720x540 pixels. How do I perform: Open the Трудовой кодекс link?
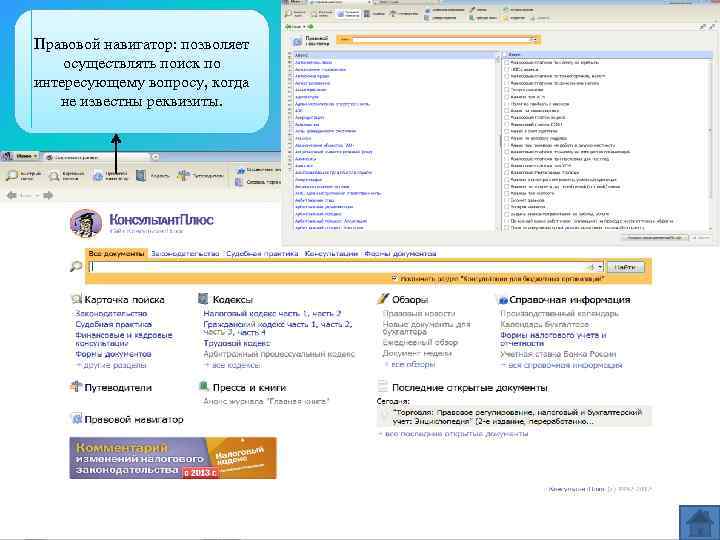pyautogui.click(x=236, y=343)
